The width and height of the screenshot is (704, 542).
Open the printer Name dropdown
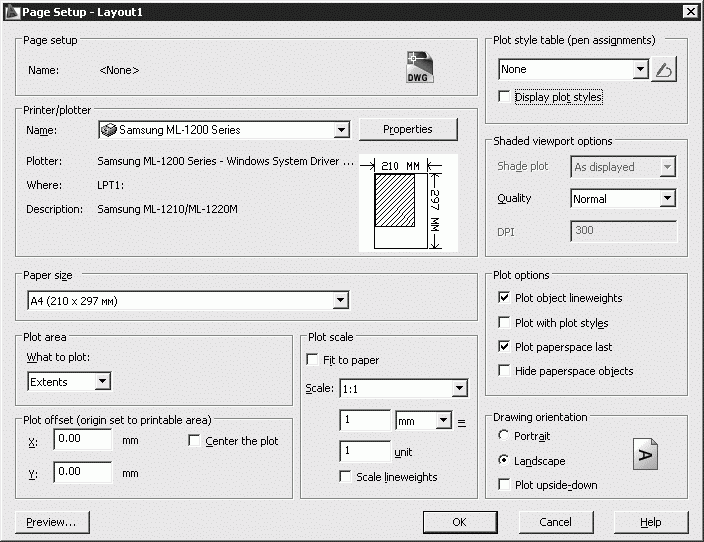coord(341,130)
